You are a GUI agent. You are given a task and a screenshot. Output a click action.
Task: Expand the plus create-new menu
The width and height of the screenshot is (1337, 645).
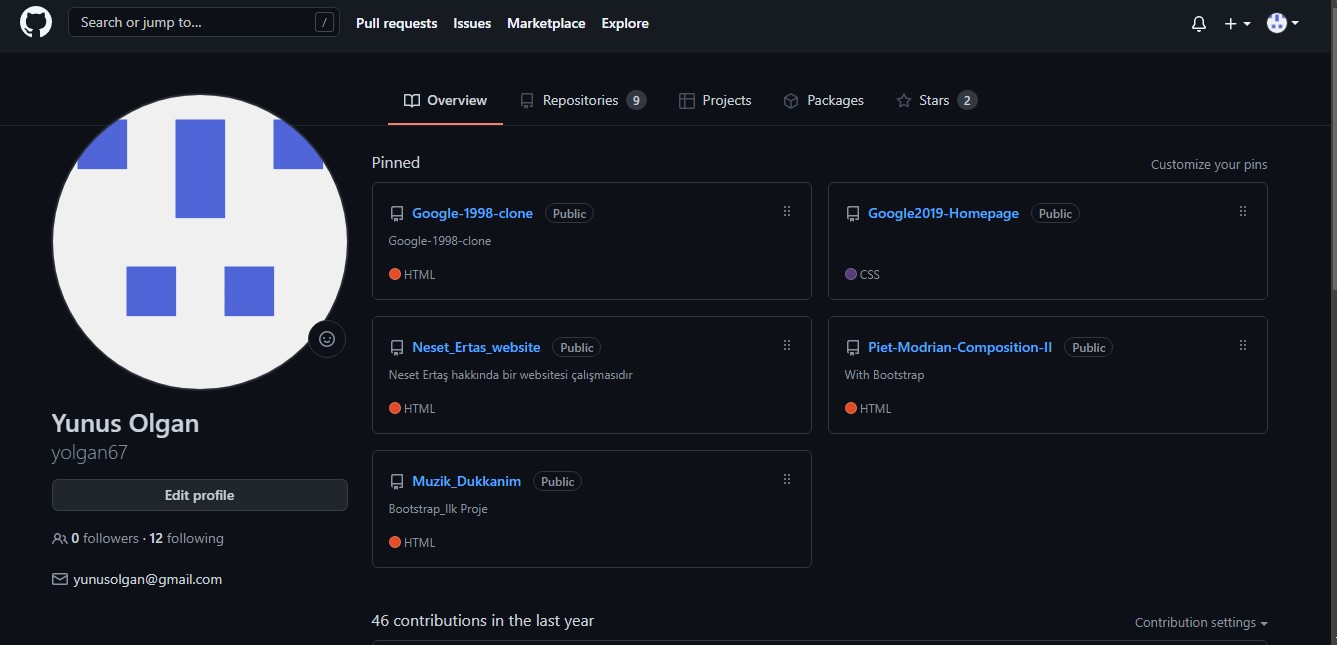point(1237,23)
